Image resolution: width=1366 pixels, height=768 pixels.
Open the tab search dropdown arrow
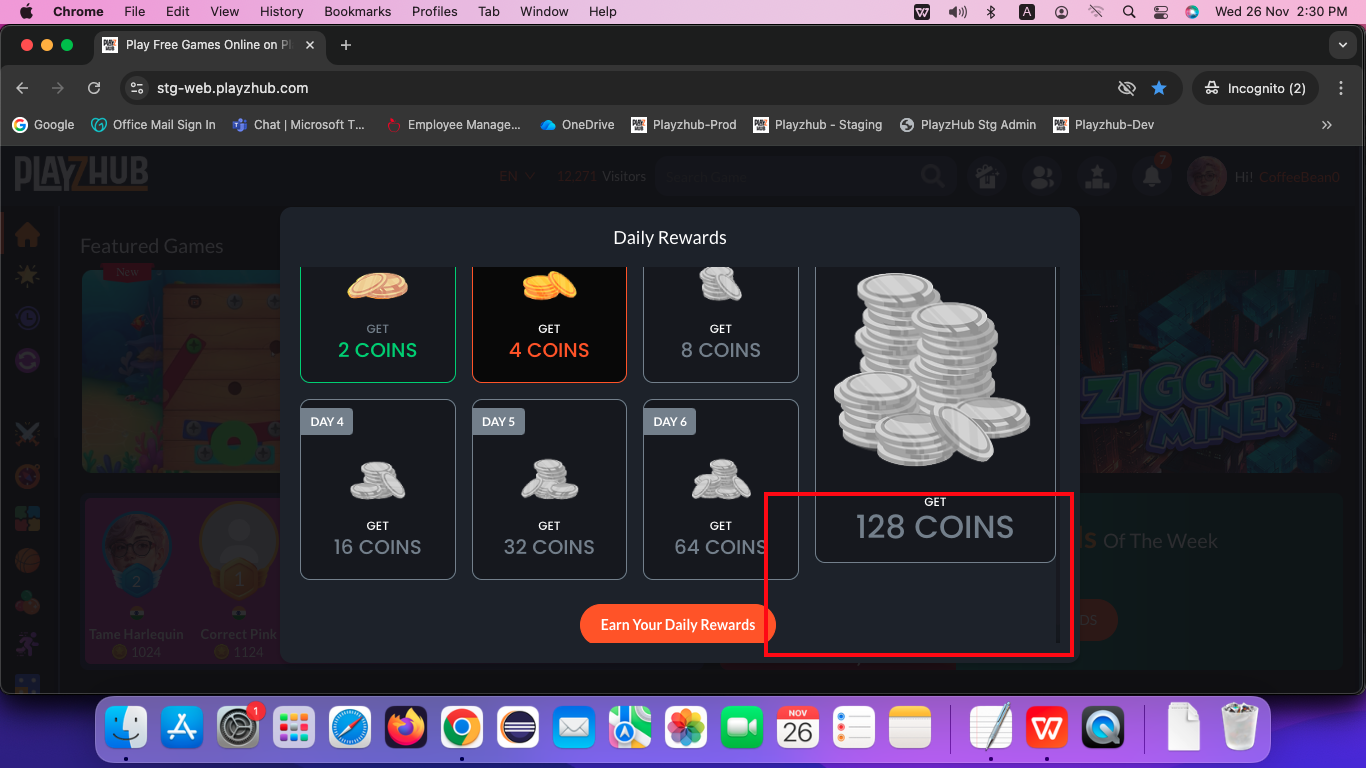point(1342,45)
